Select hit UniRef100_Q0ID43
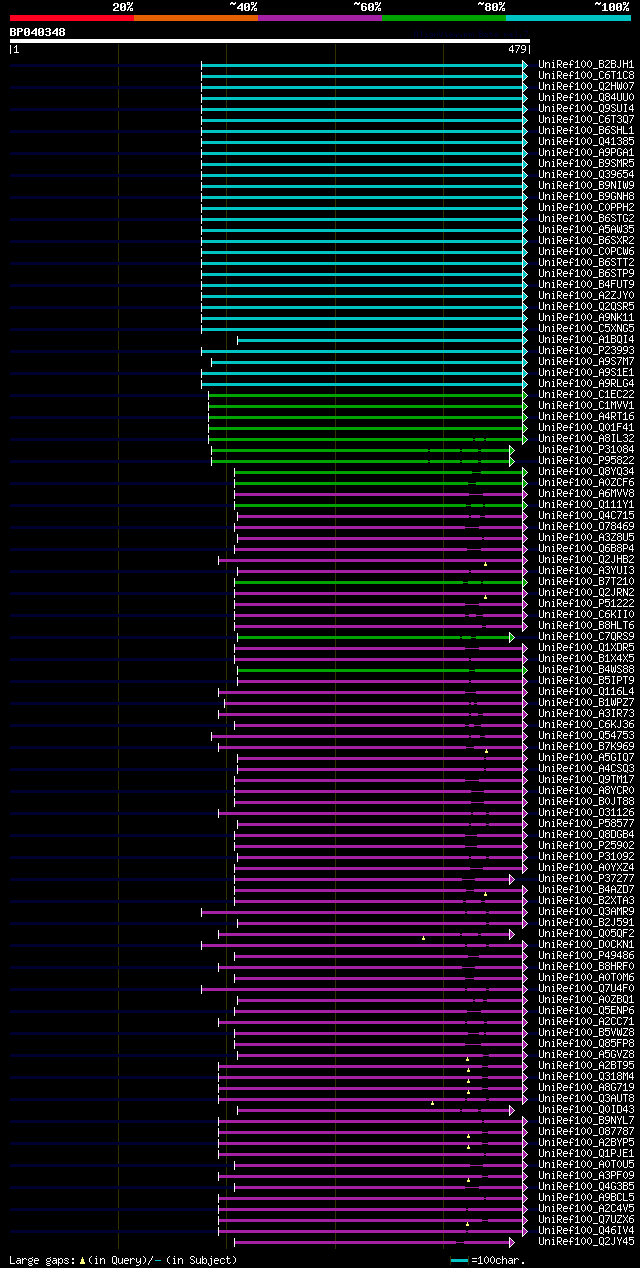The width and height of the screenshot is (640, 1268). 586,1109
